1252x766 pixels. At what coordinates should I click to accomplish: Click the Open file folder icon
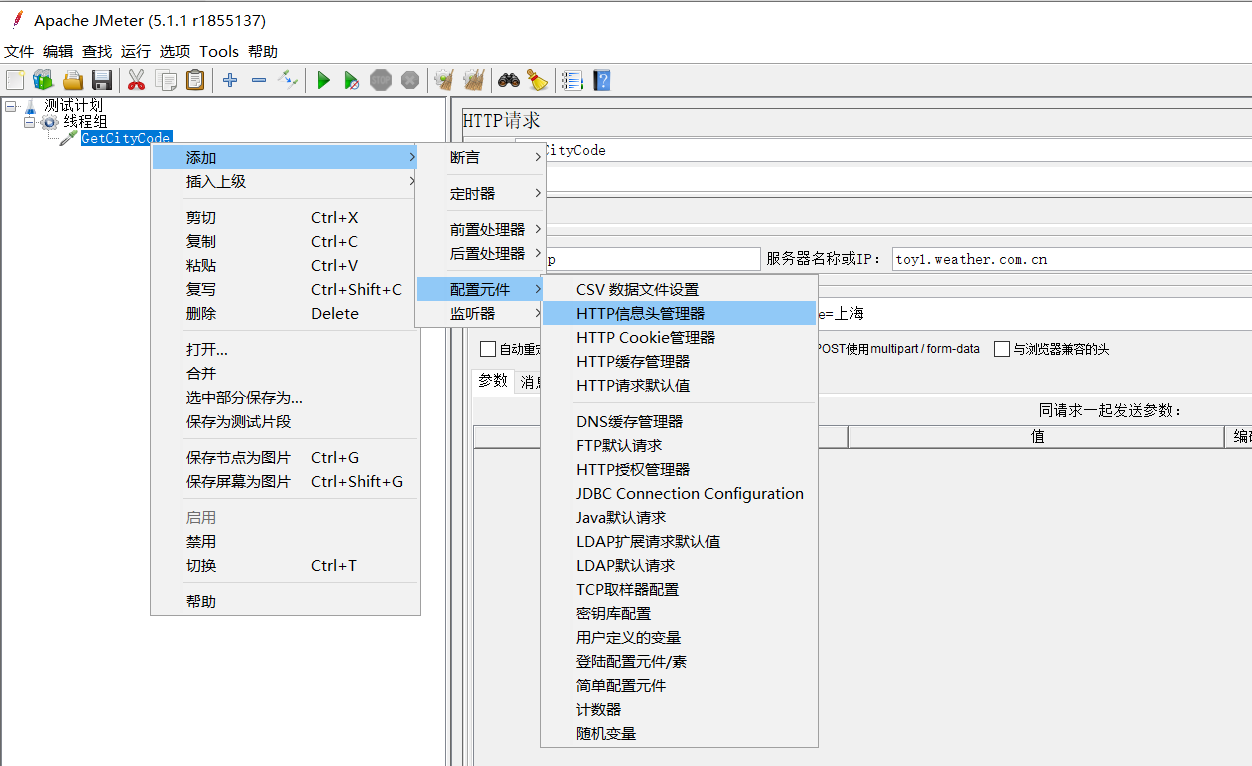tap(73, 80)
